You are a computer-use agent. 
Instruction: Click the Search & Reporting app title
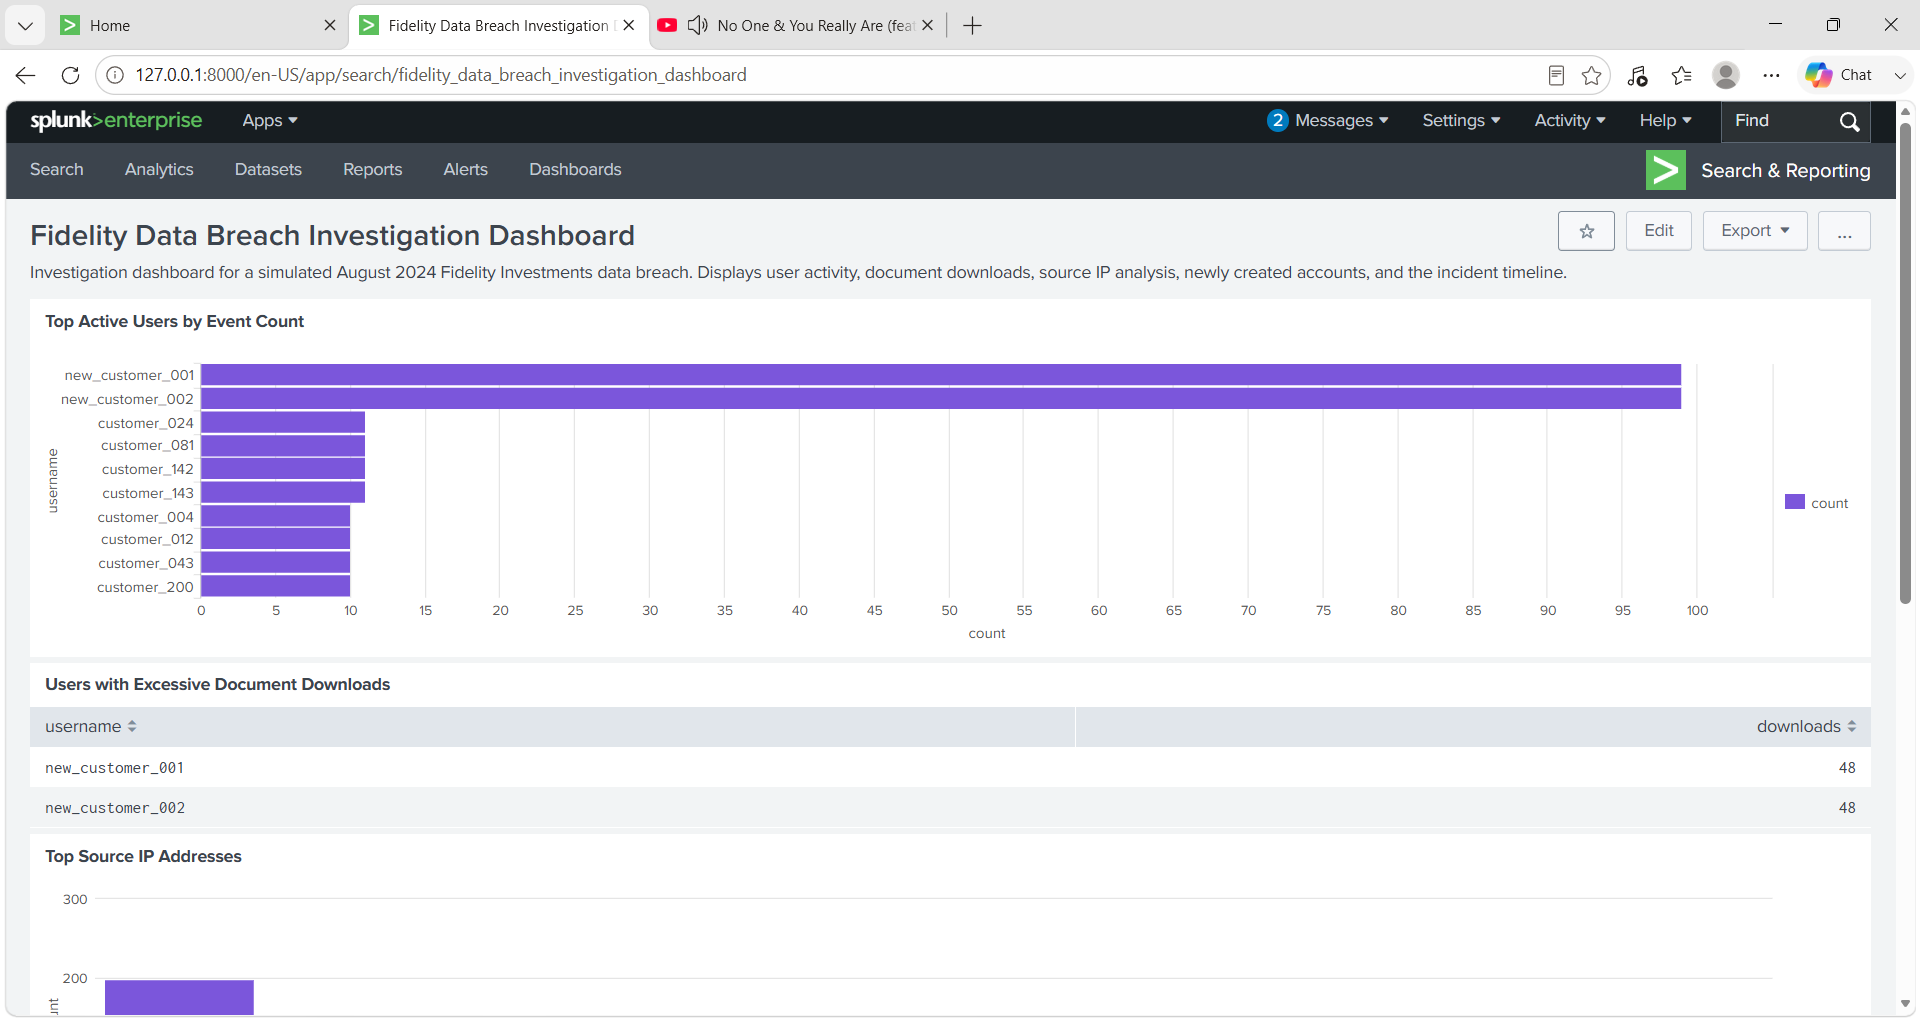(1785, 171)
